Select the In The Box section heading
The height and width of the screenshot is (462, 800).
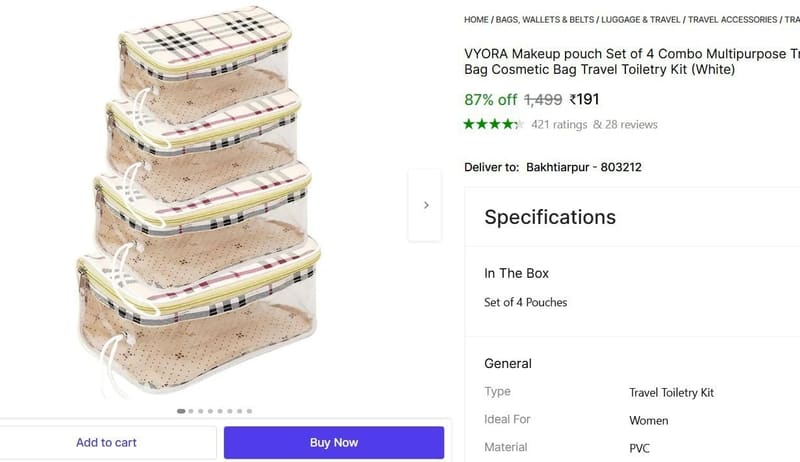tap(516, 273)
